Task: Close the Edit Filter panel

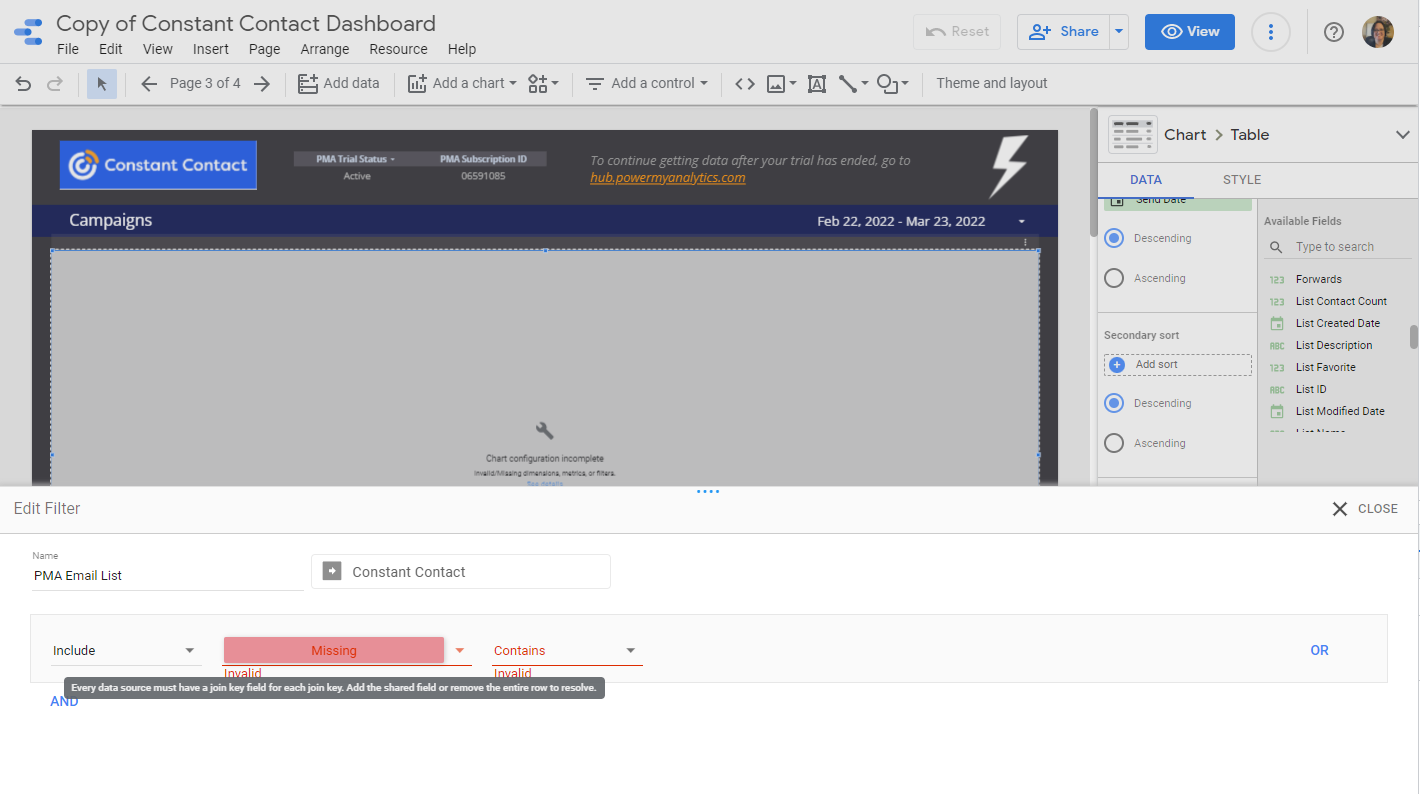Action: 1364,509
